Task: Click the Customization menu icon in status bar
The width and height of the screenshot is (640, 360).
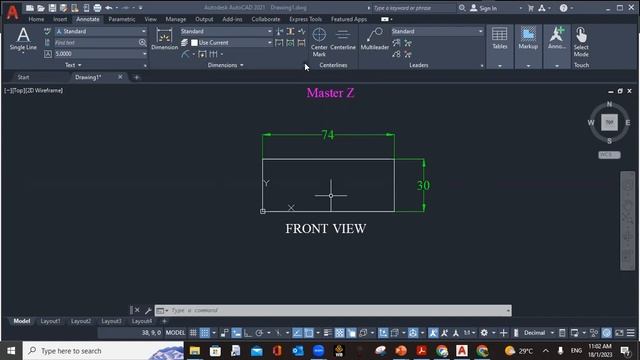Action: click(x=631, y=333)
